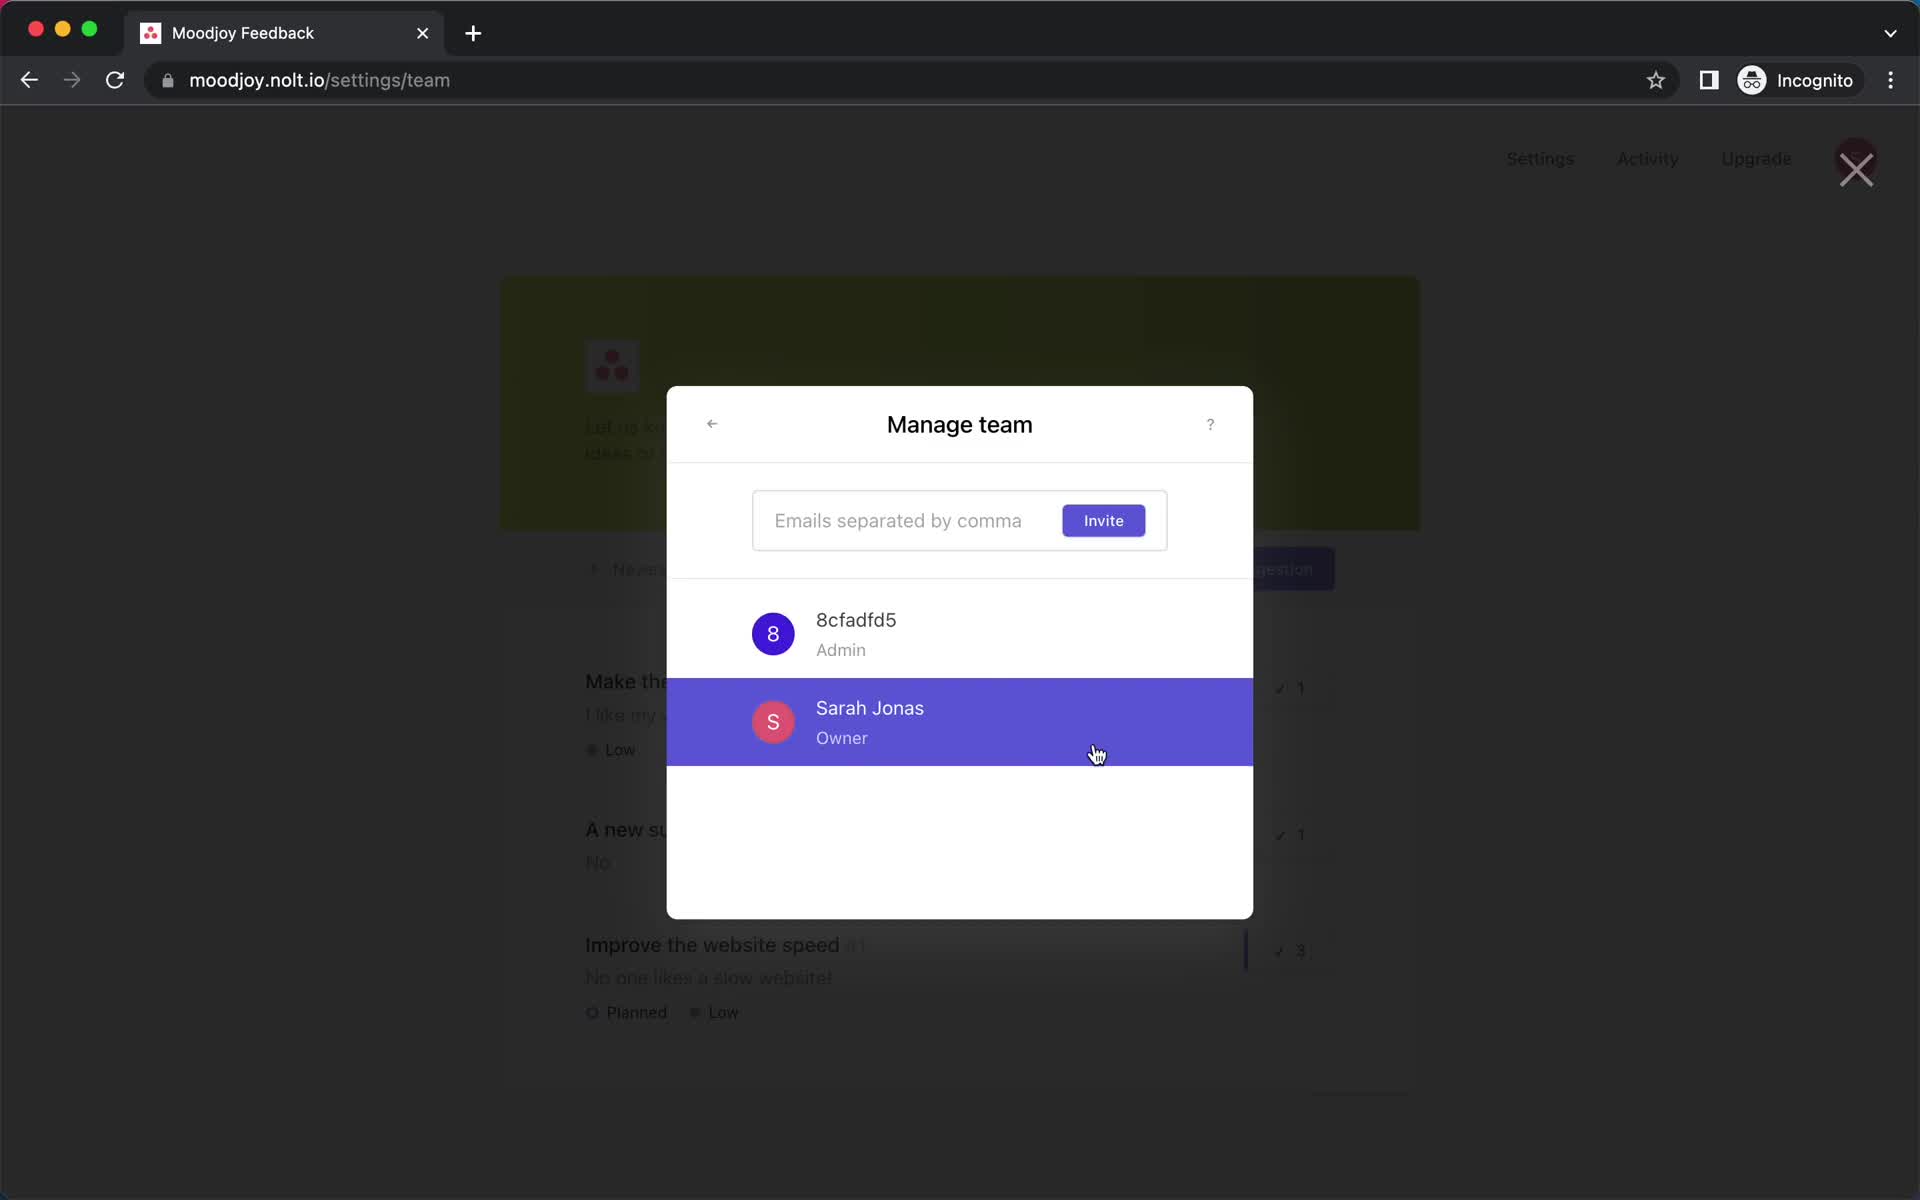The image size is (1920, 1200).
Task: Click on 8cfadfd5 Admin row
Action: 959,635
